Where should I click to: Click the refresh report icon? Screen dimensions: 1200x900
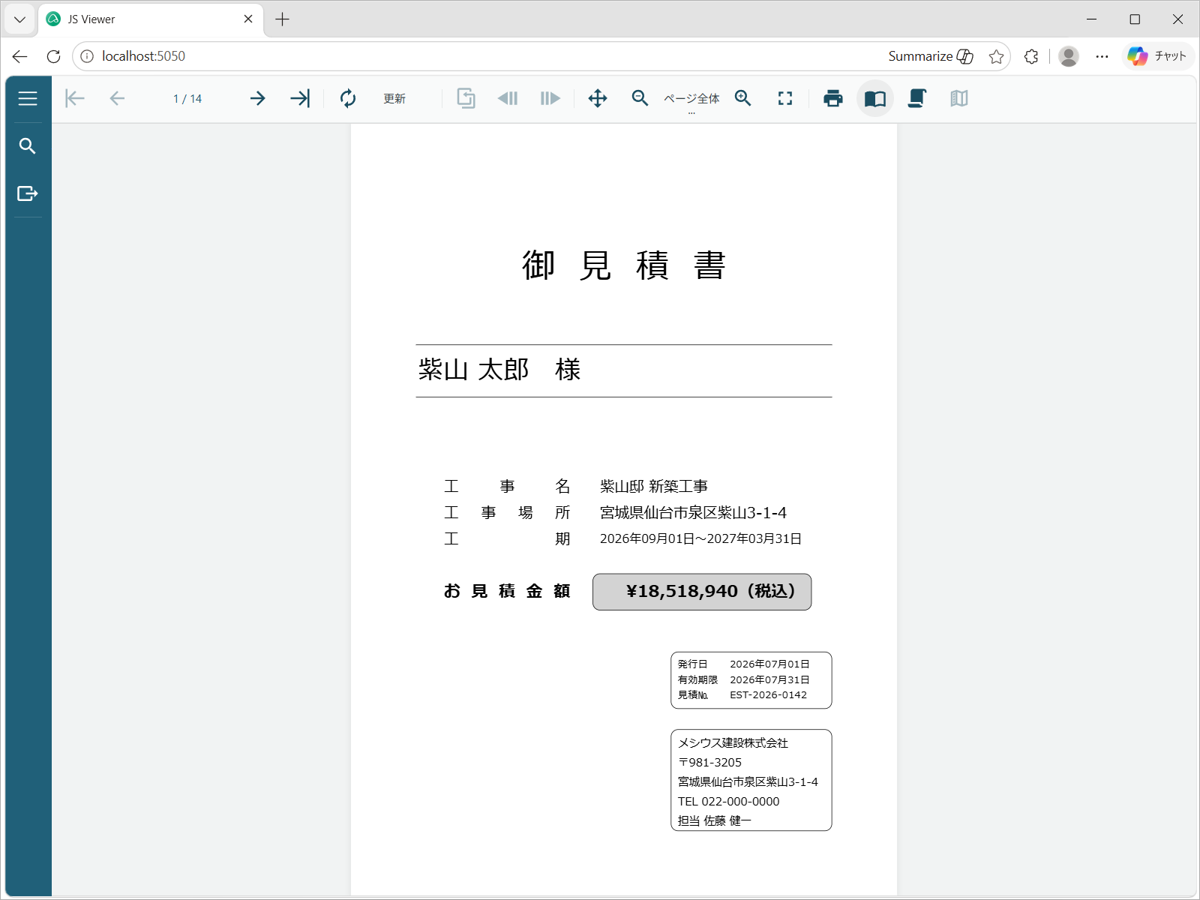348,98
